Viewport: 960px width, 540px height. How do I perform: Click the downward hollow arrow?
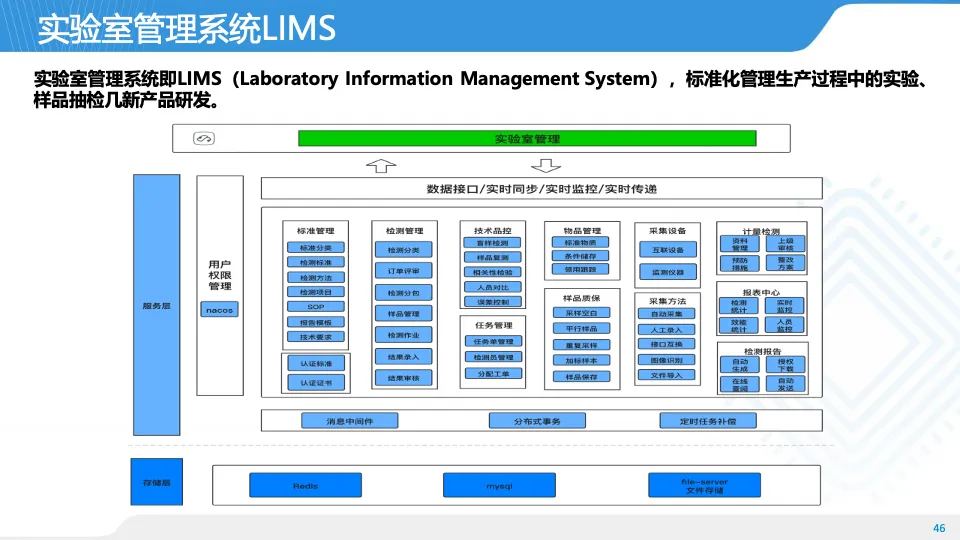point(546,165)
